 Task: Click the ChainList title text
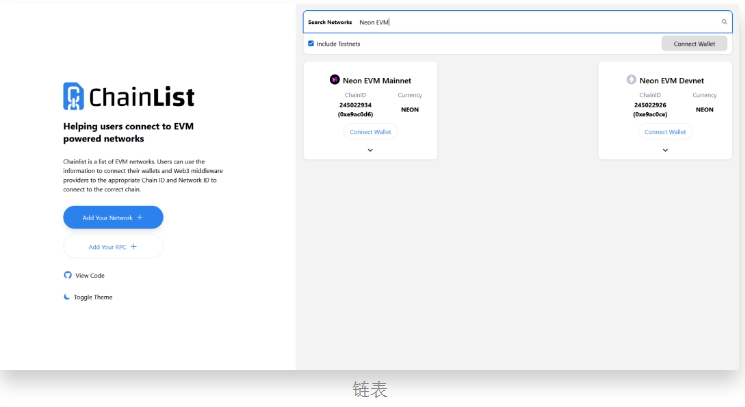click(x=142, y=97)
